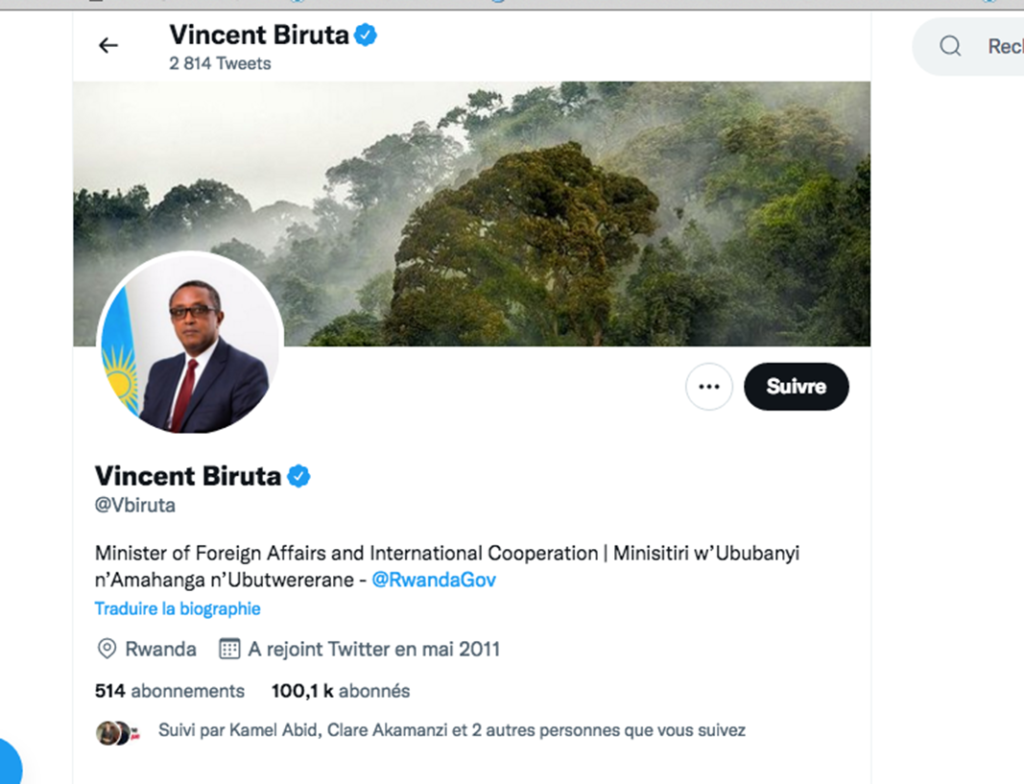
Task: Click the back arrow at the top
Action: [108, 45]
